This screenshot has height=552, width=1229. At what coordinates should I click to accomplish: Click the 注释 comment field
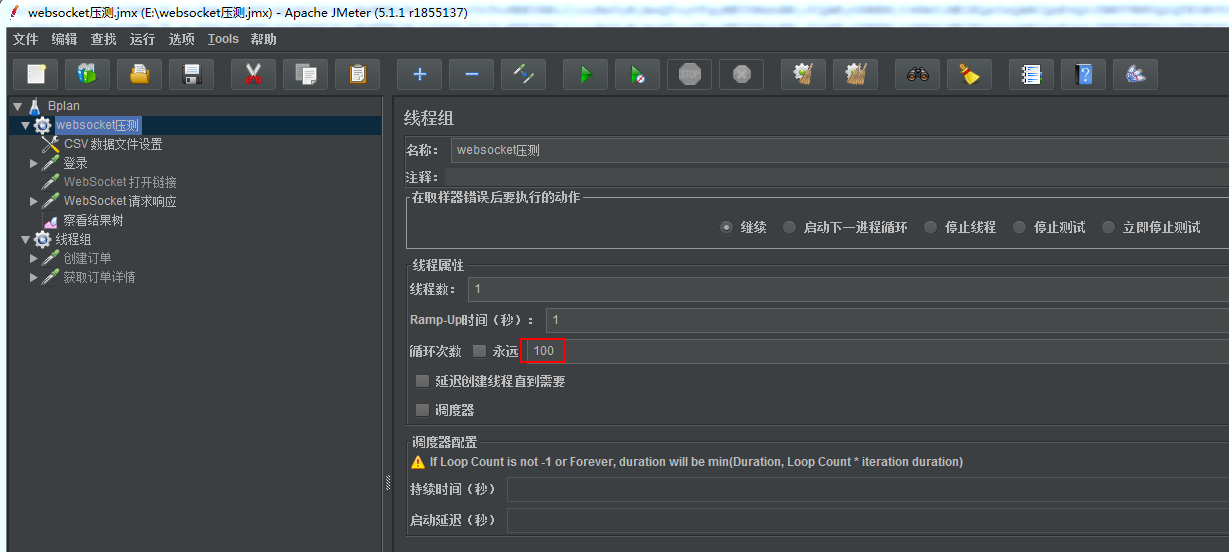pos(837,177)
